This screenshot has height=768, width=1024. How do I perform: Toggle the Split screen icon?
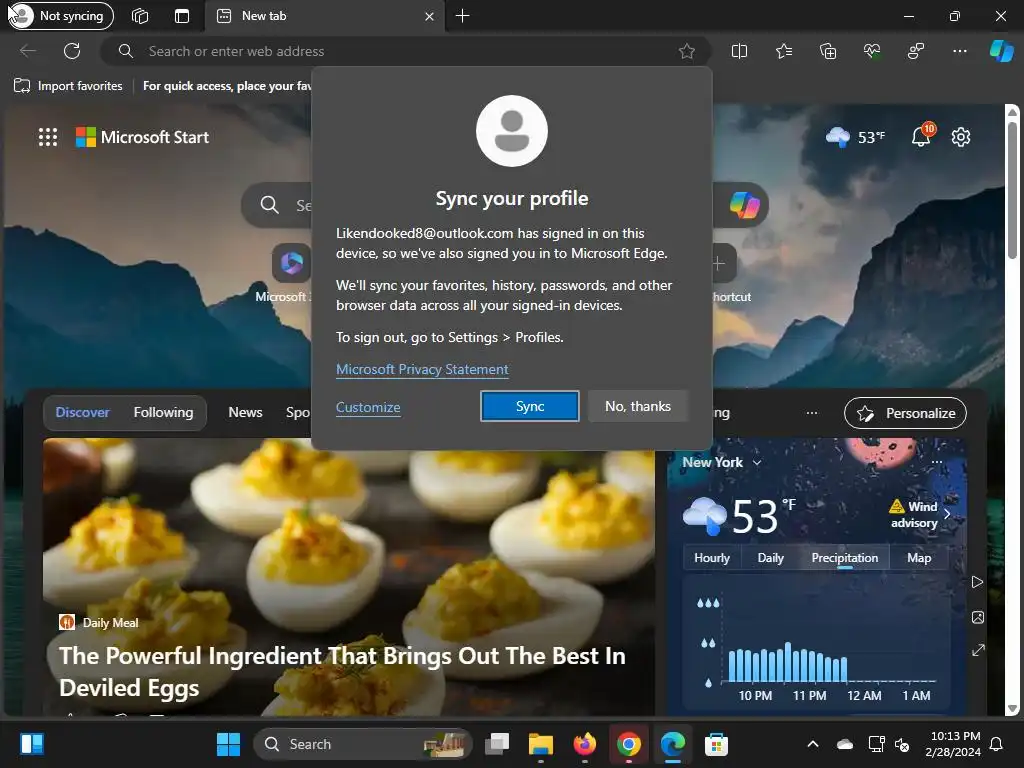[x=739, y=51]
